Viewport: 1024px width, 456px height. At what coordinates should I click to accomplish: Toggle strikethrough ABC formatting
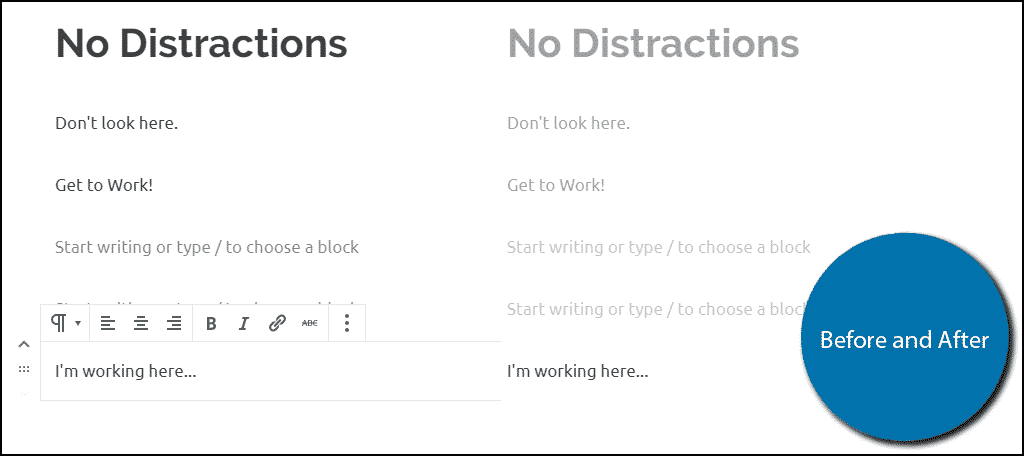(310, 323)
